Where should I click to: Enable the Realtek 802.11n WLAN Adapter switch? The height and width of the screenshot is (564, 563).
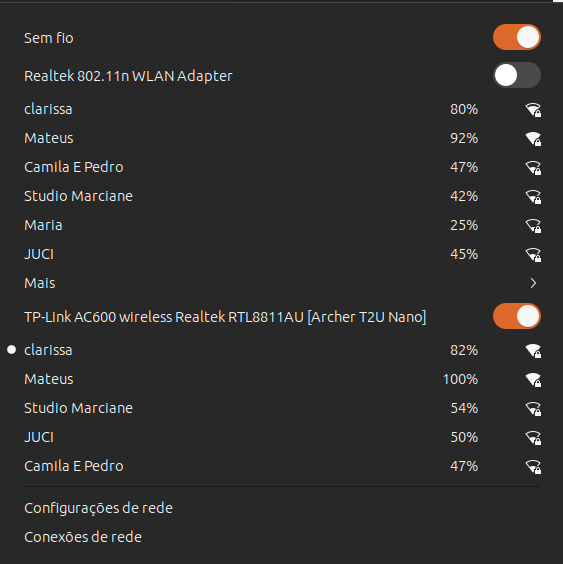(517, 75)
